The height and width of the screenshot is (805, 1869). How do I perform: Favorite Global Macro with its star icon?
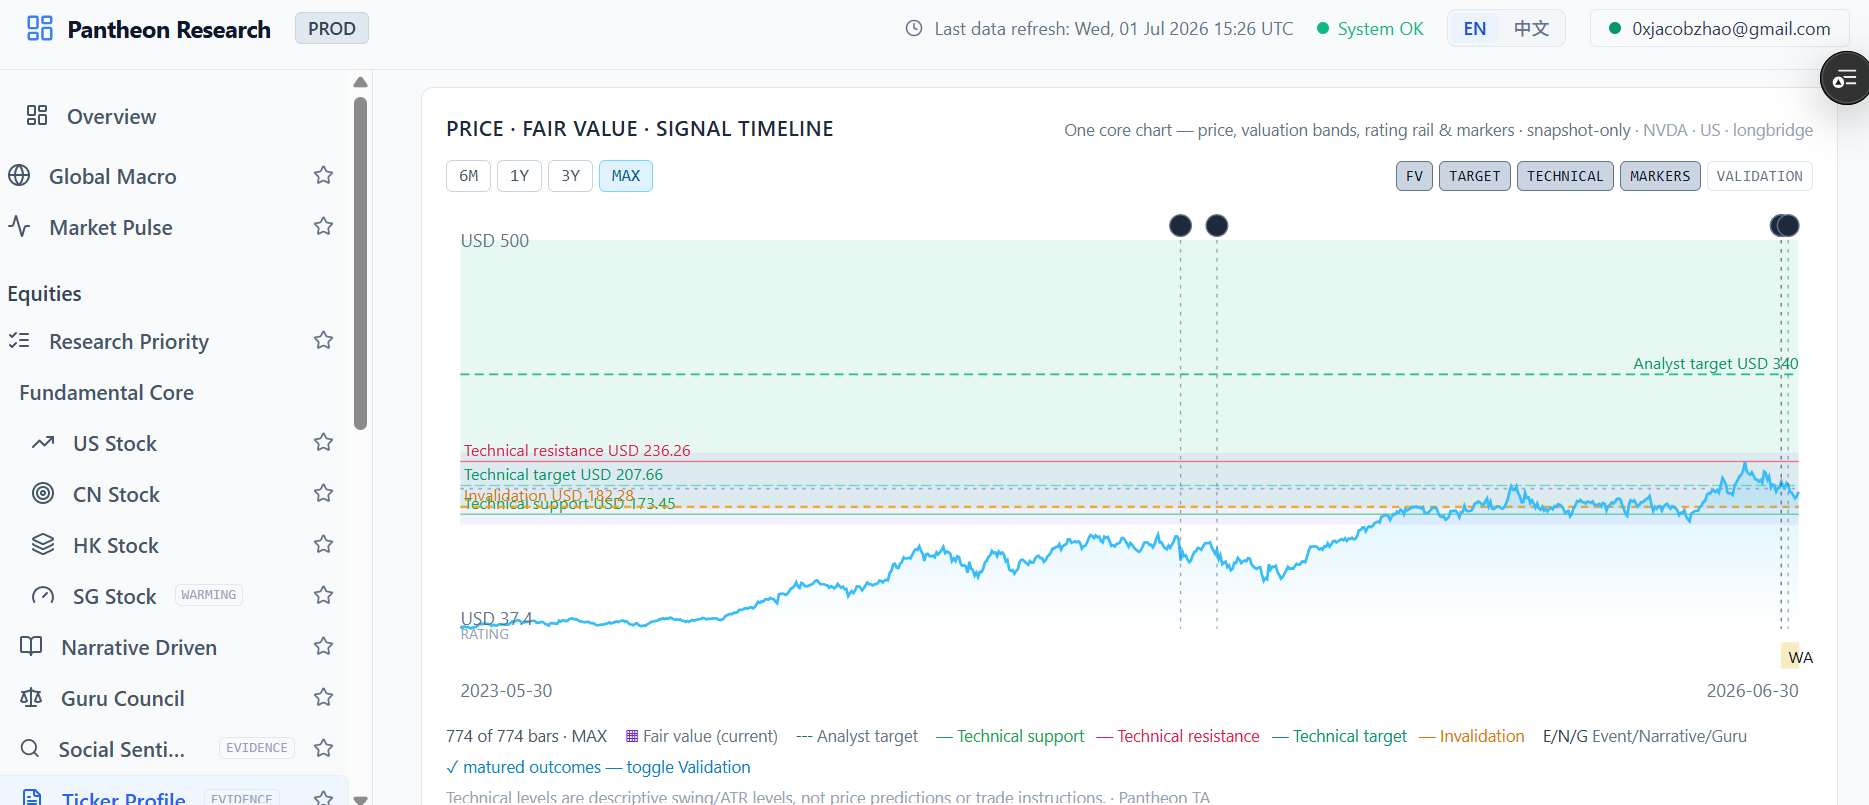(323, 175)
